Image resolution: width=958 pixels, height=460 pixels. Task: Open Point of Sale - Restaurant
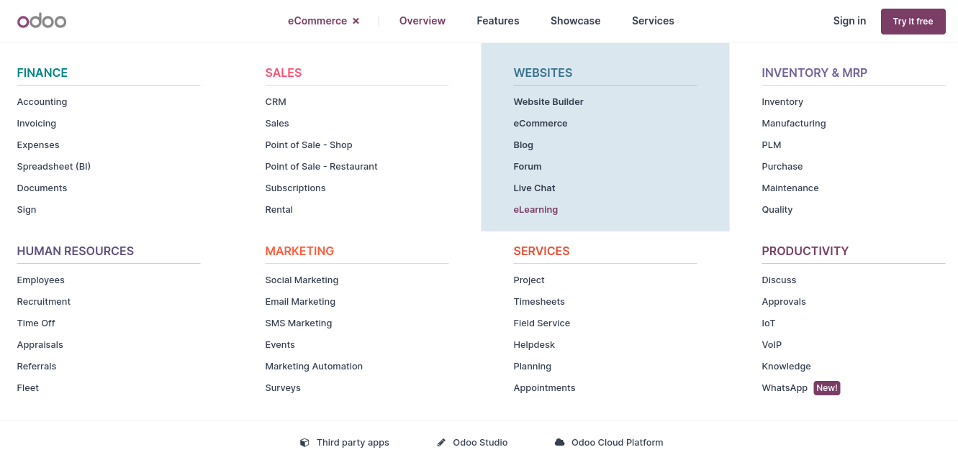pos(321,167)
